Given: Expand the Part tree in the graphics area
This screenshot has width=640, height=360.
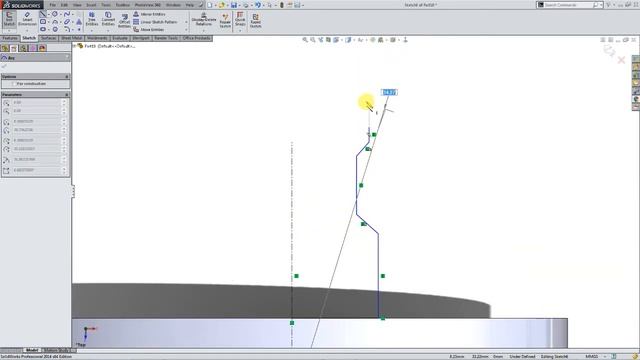Looking at the screenshot, I should click(75, 46).
